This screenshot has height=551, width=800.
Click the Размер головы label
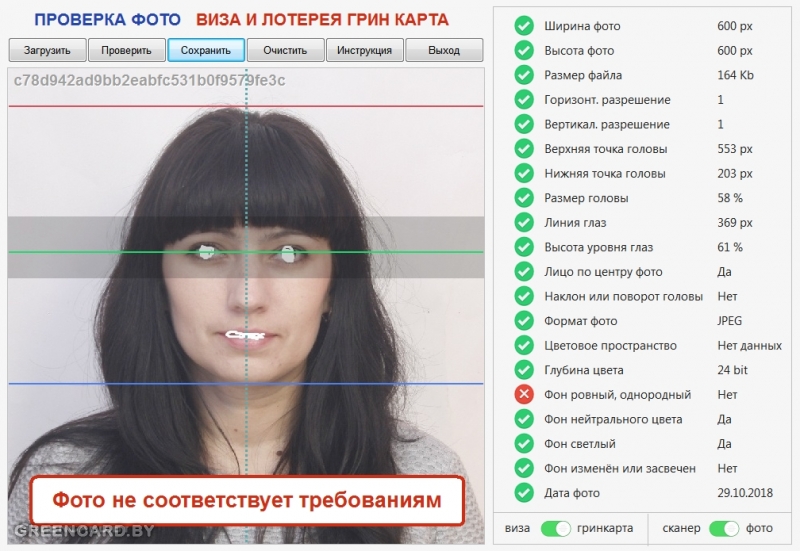(586, 198)
